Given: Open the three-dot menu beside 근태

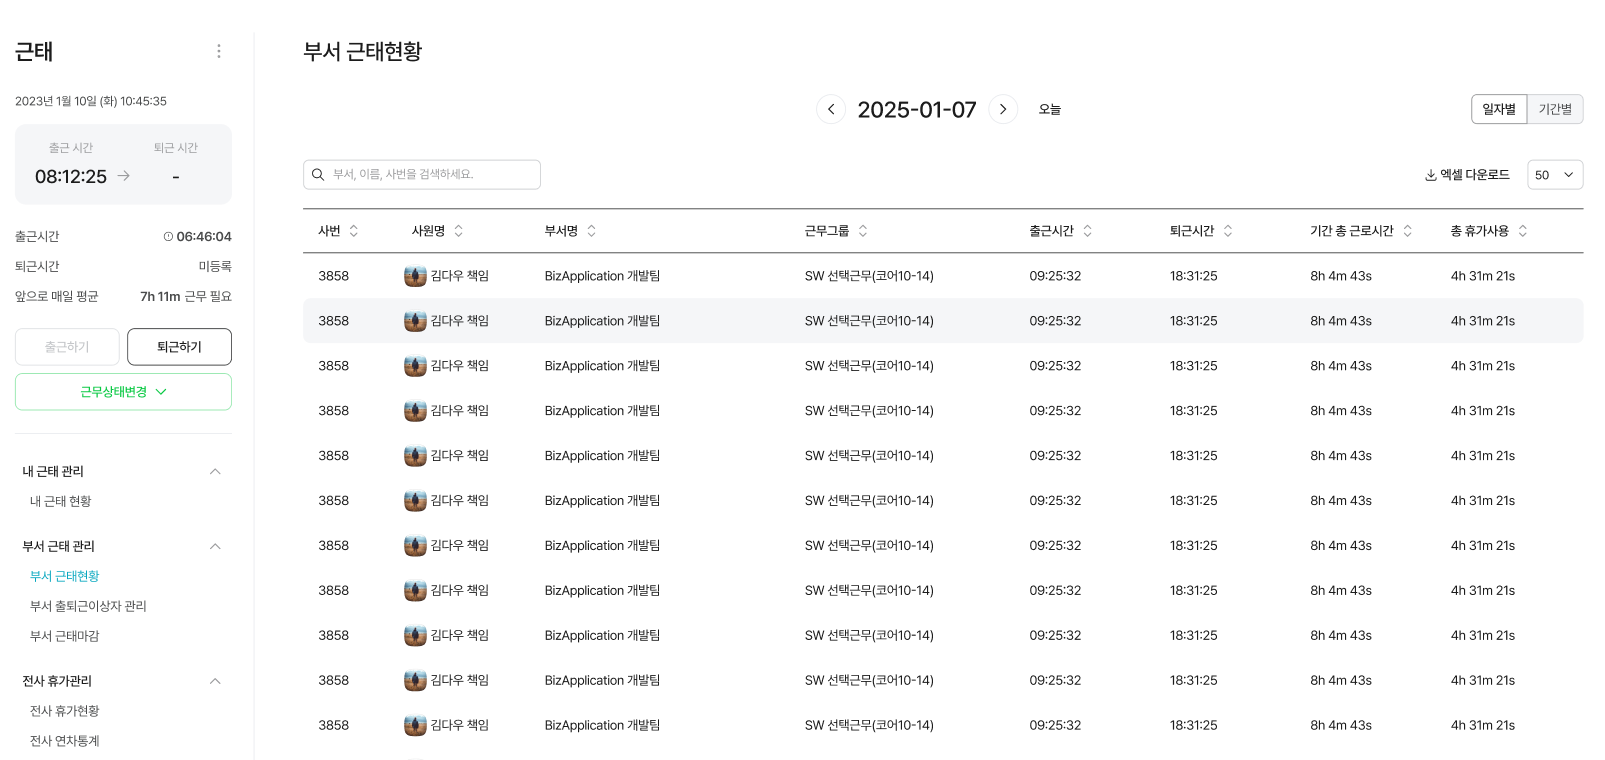Looking at the screenshot, I should coord(219,51).
